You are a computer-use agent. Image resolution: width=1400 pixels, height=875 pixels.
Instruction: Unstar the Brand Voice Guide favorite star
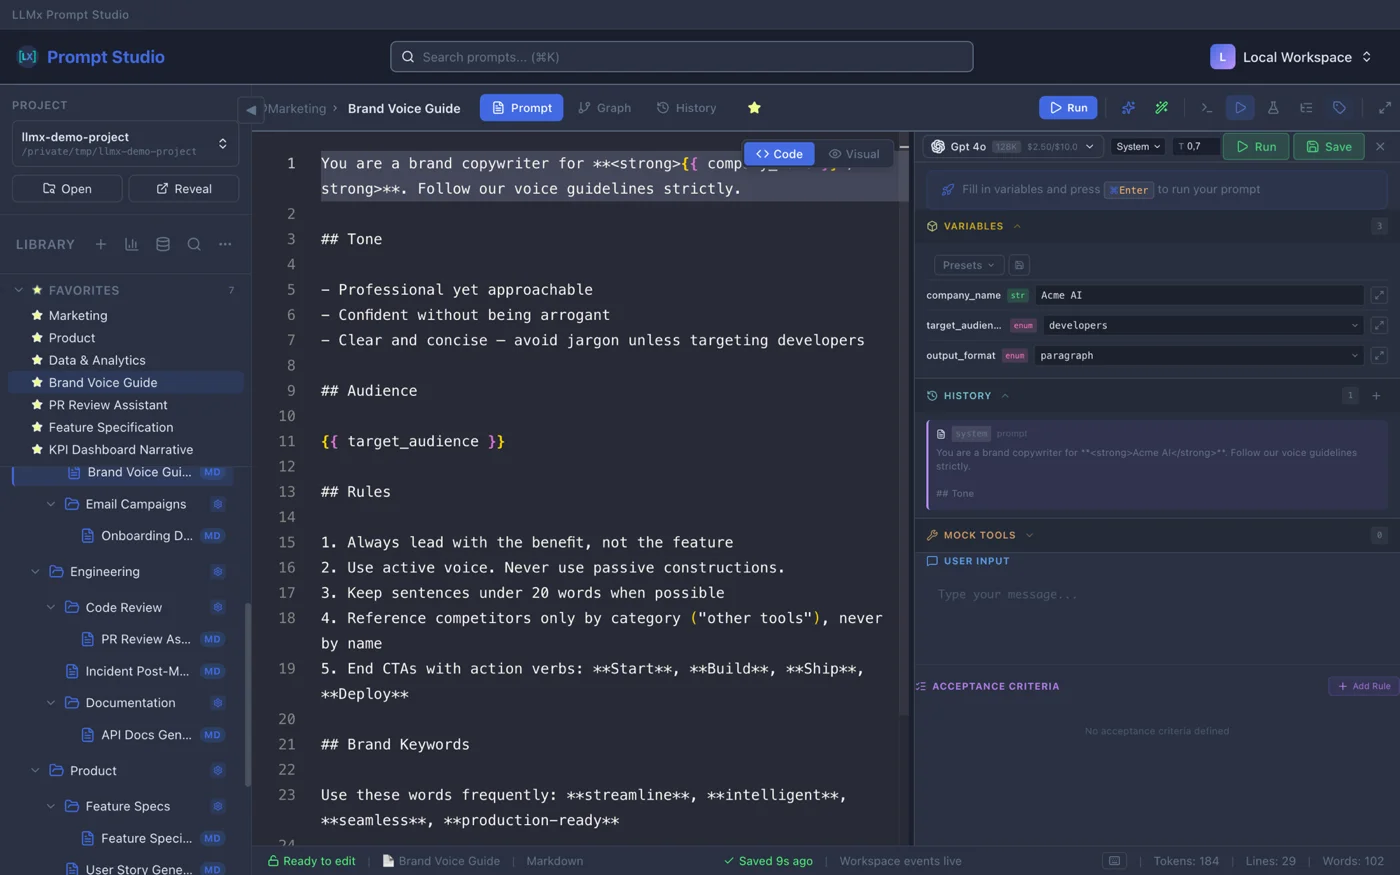click(754, 107)
